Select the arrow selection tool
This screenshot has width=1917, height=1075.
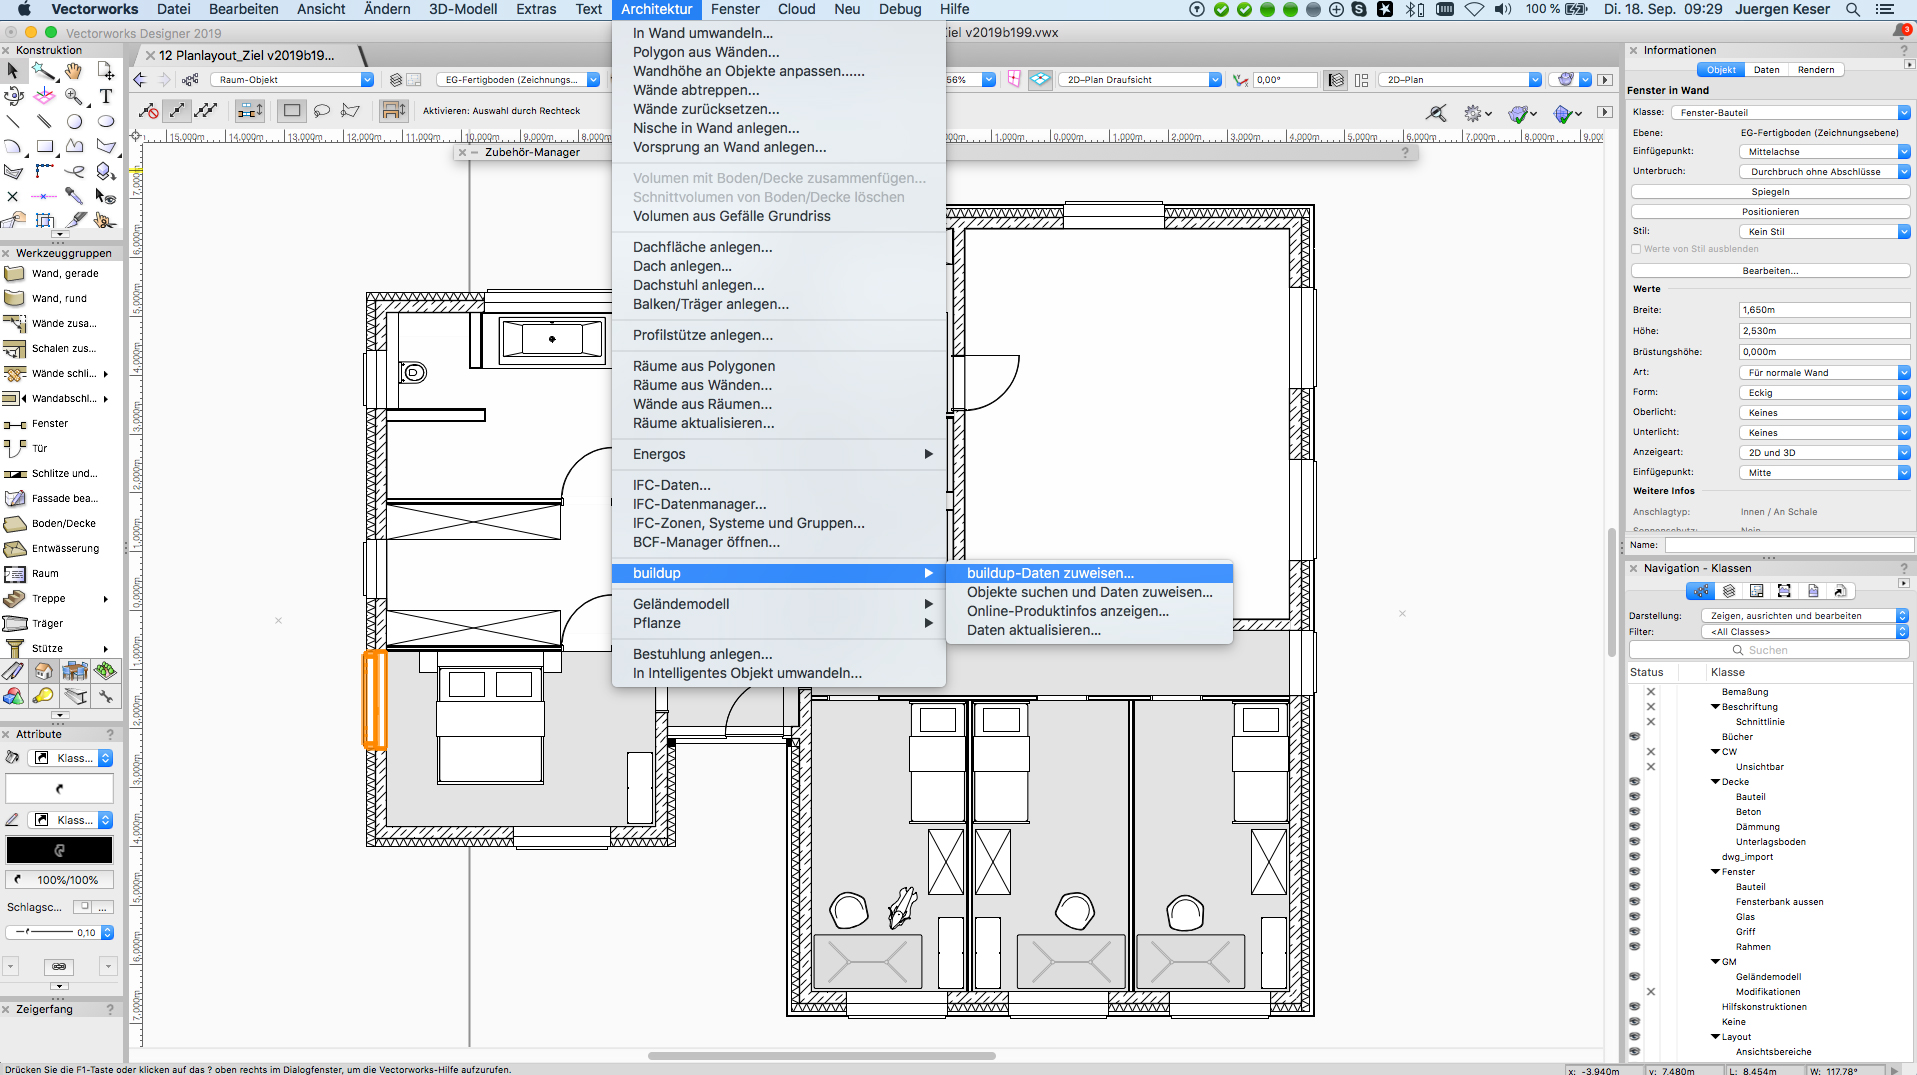click(x=13, y=71)
